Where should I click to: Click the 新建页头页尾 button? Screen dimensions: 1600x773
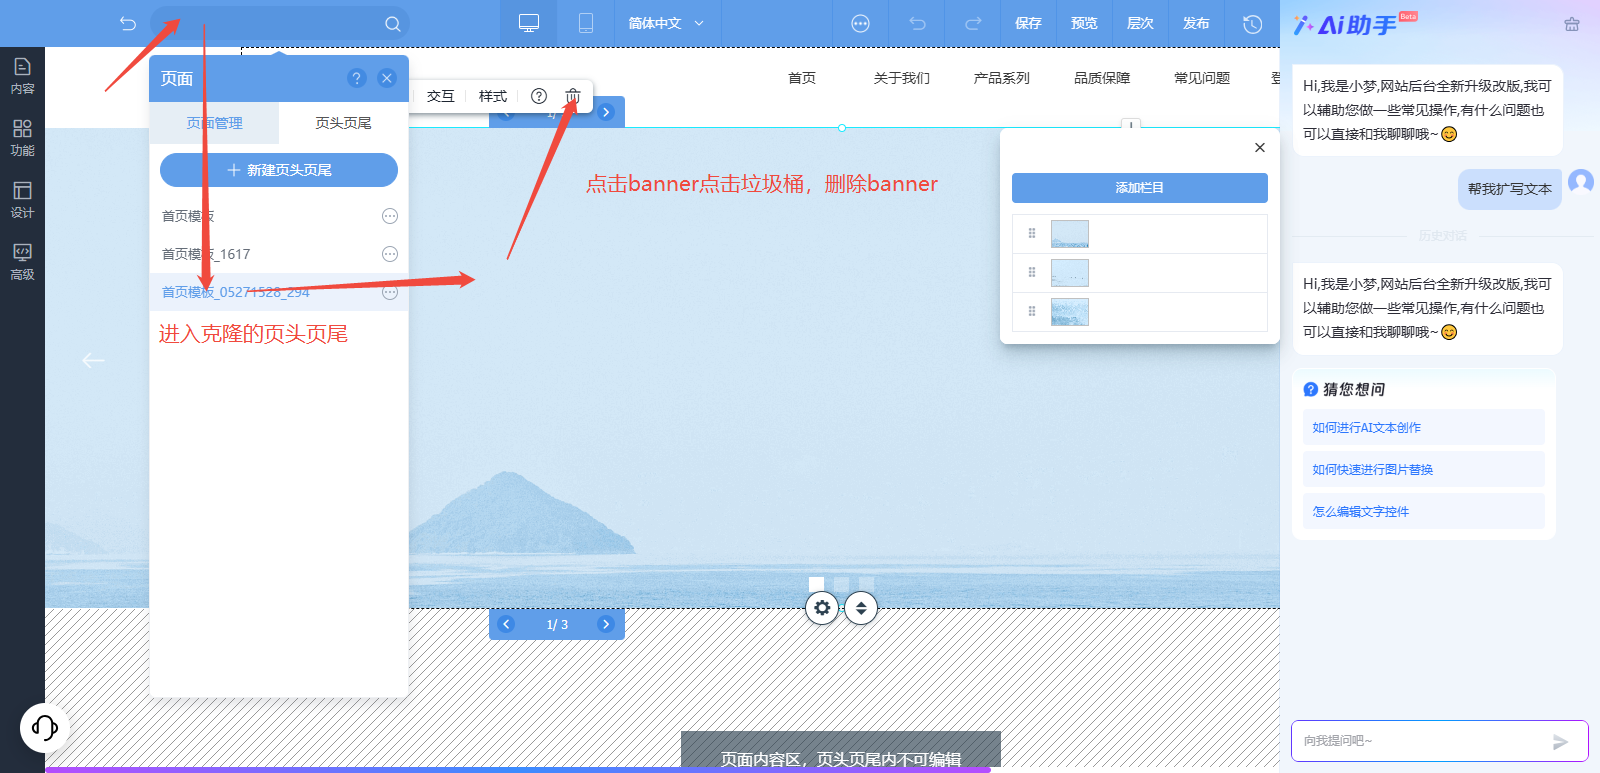coord(279,170)
